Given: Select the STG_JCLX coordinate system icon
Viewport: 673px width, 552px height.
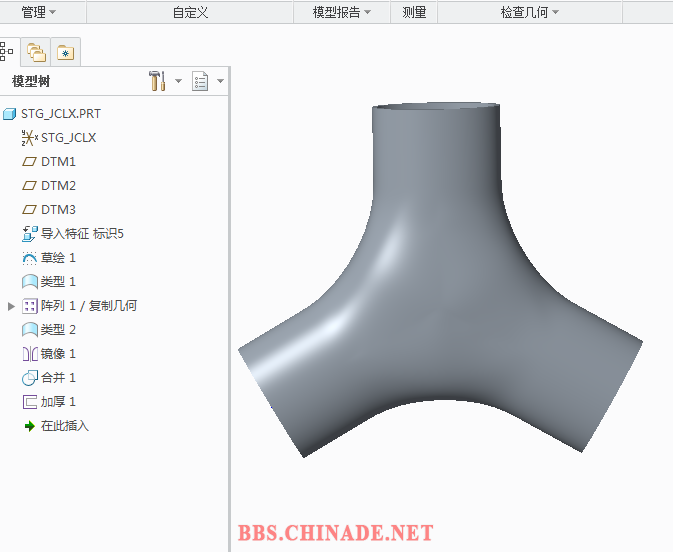Looking at the screenshot, I should point(29,138).
